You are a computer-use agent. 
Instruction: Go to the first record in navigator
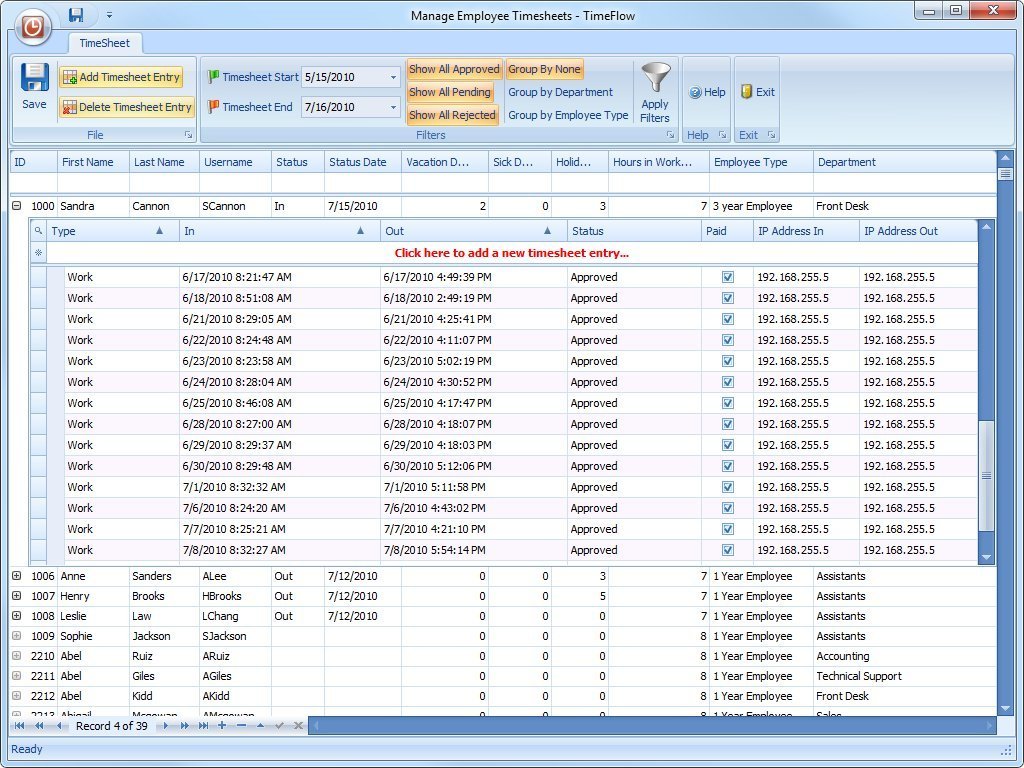20,726
